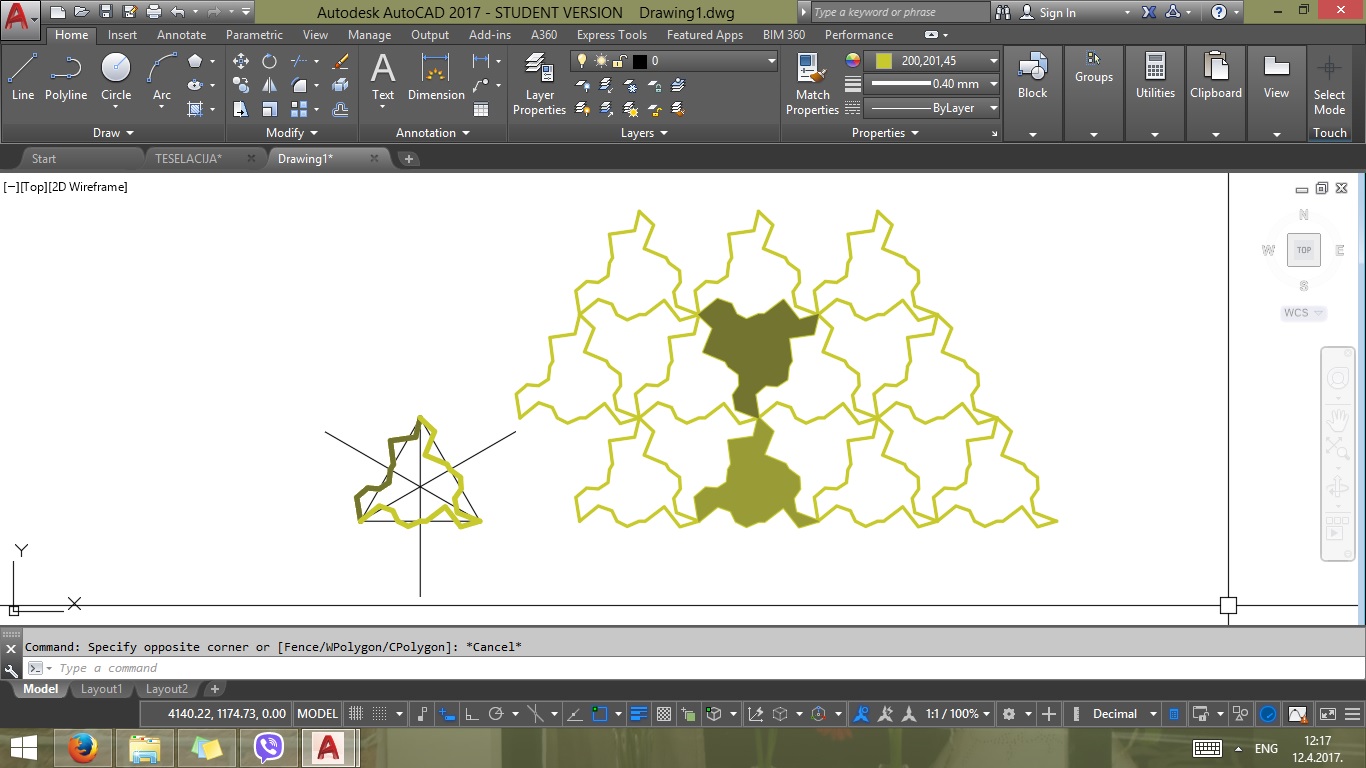This screenshot has width=1366, height=768.
Task: Expand the Annotation panel
Action: pos(432,133)
